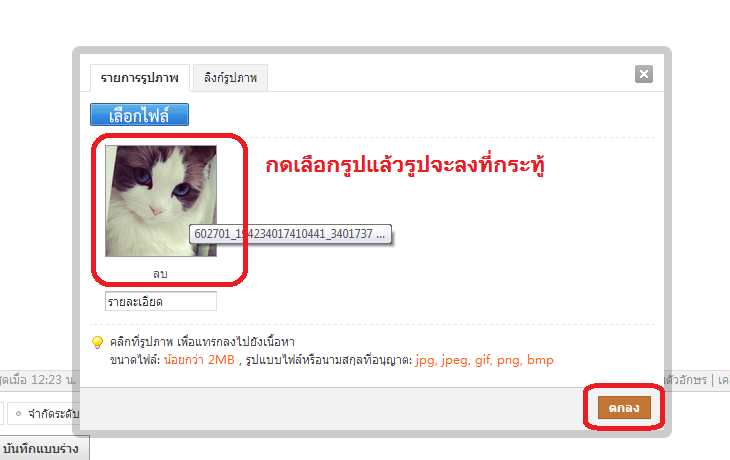Viewport: 730px width, 460px height.
Task: Switch to the รายการรูปภาพ tab
Action: point(140,78)
